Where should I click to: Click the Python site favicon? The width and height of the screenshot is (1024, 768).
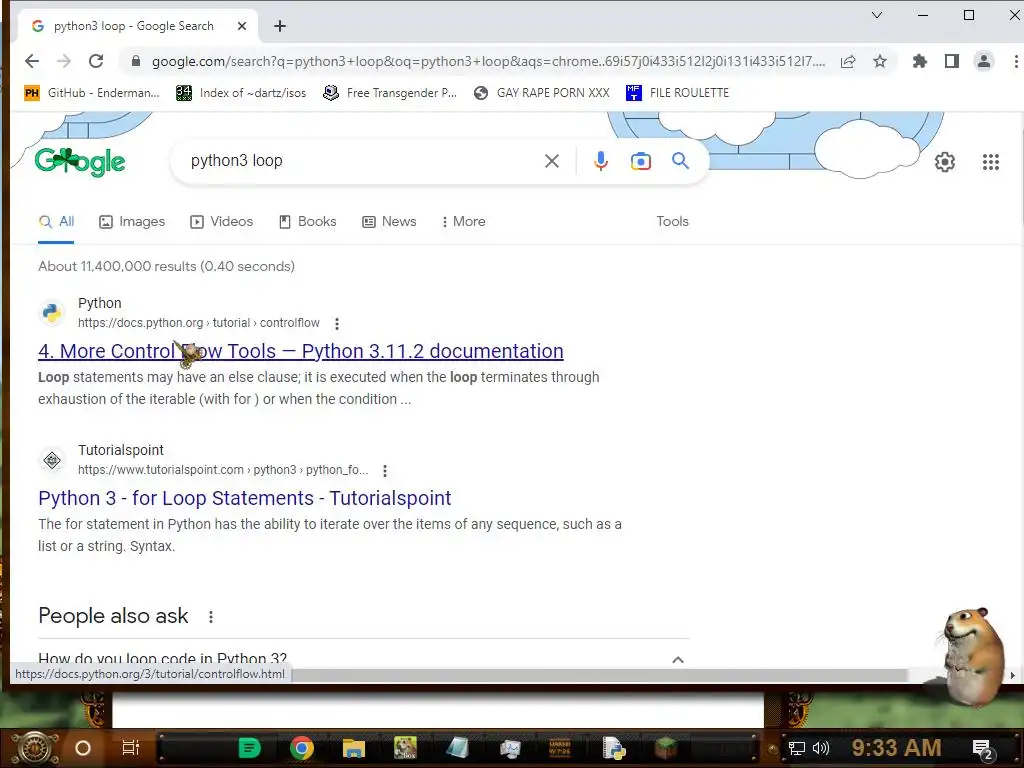[52, 313]
